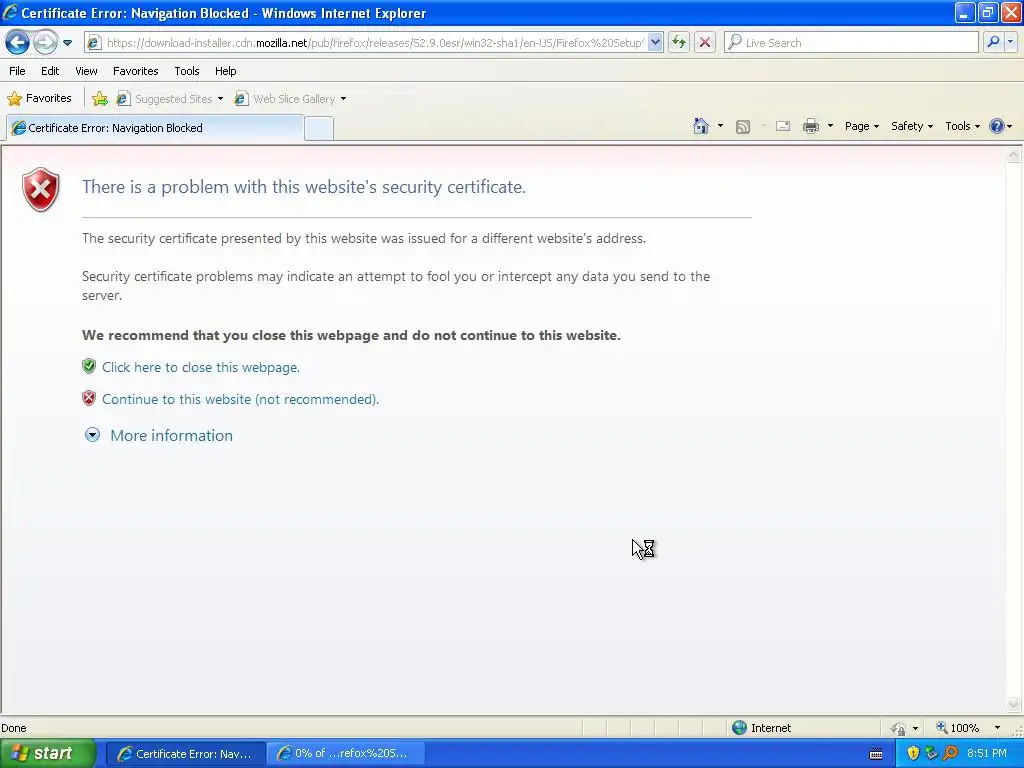Click the address bar URL field
Viewport: 1024px width, 768px height.
(374, 42)
